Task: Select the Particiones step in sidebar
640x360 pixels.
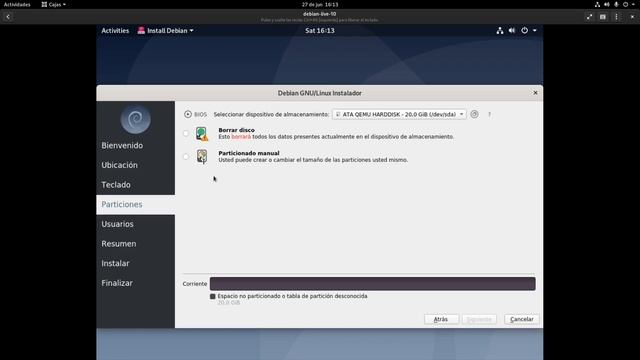Action: point(136,204)
